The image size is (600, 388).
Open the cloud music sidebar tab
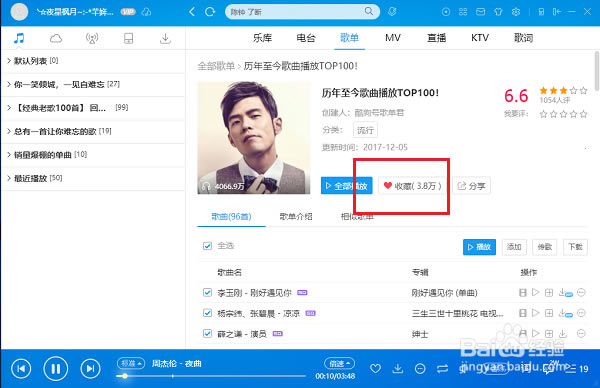tap(55, 38)
